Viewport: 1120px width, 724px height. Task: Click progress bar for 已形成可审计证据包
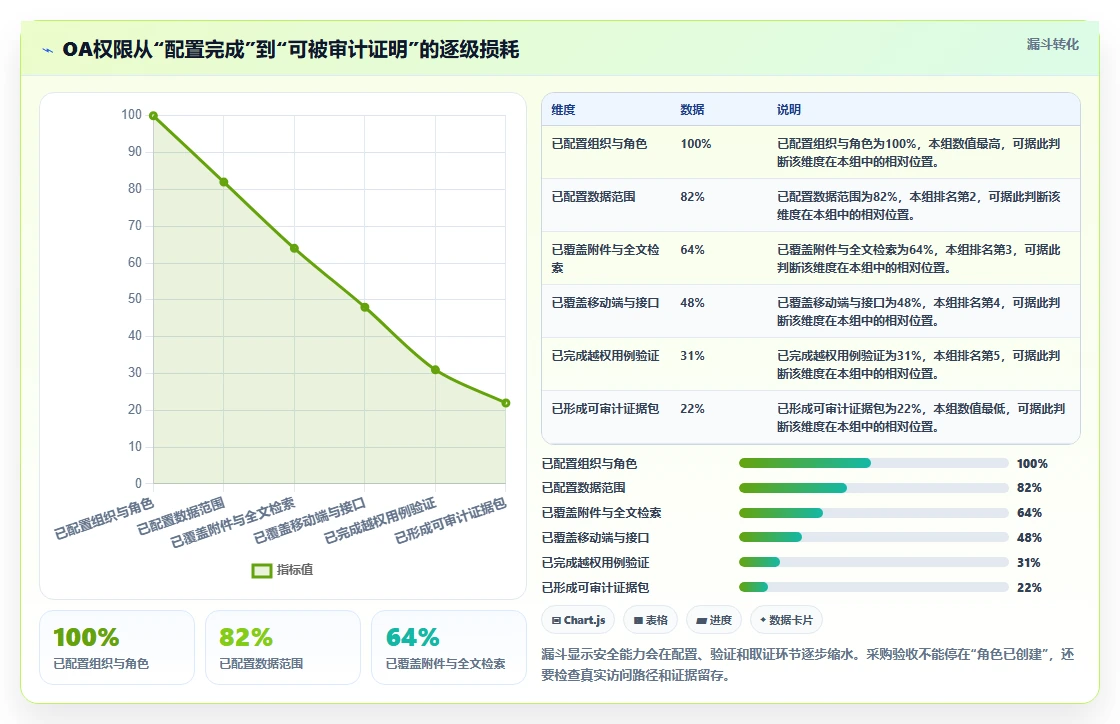click(x=874, y=588)
